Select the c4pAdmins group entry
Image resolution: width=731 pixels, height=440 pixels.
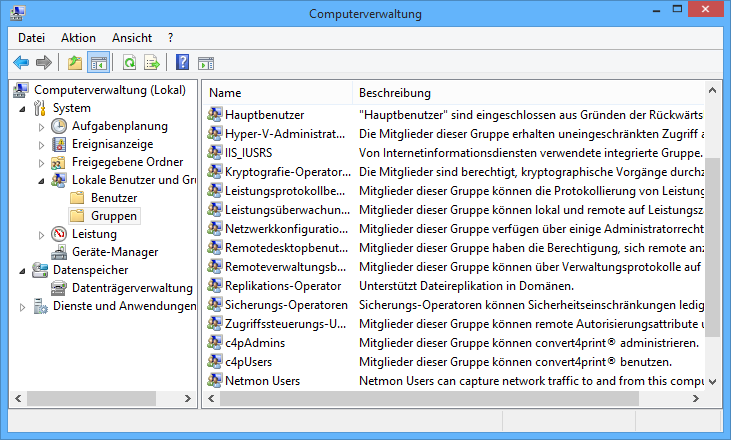coord(254,342)
